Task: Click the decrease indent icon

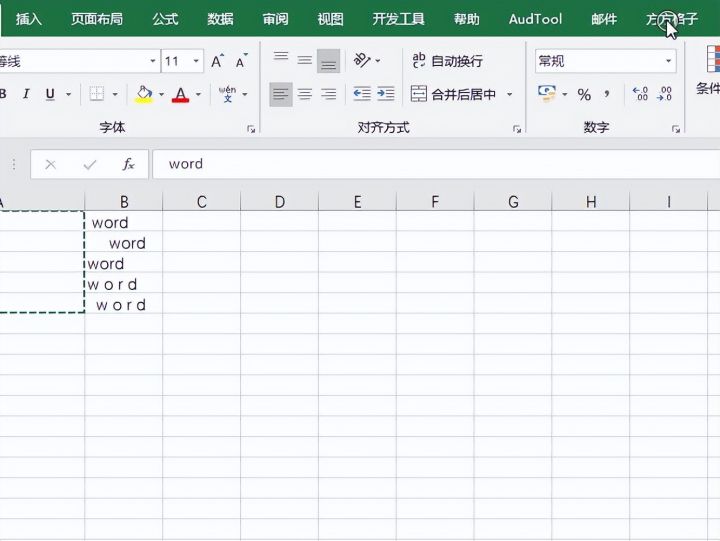Action: click(362, 94)
